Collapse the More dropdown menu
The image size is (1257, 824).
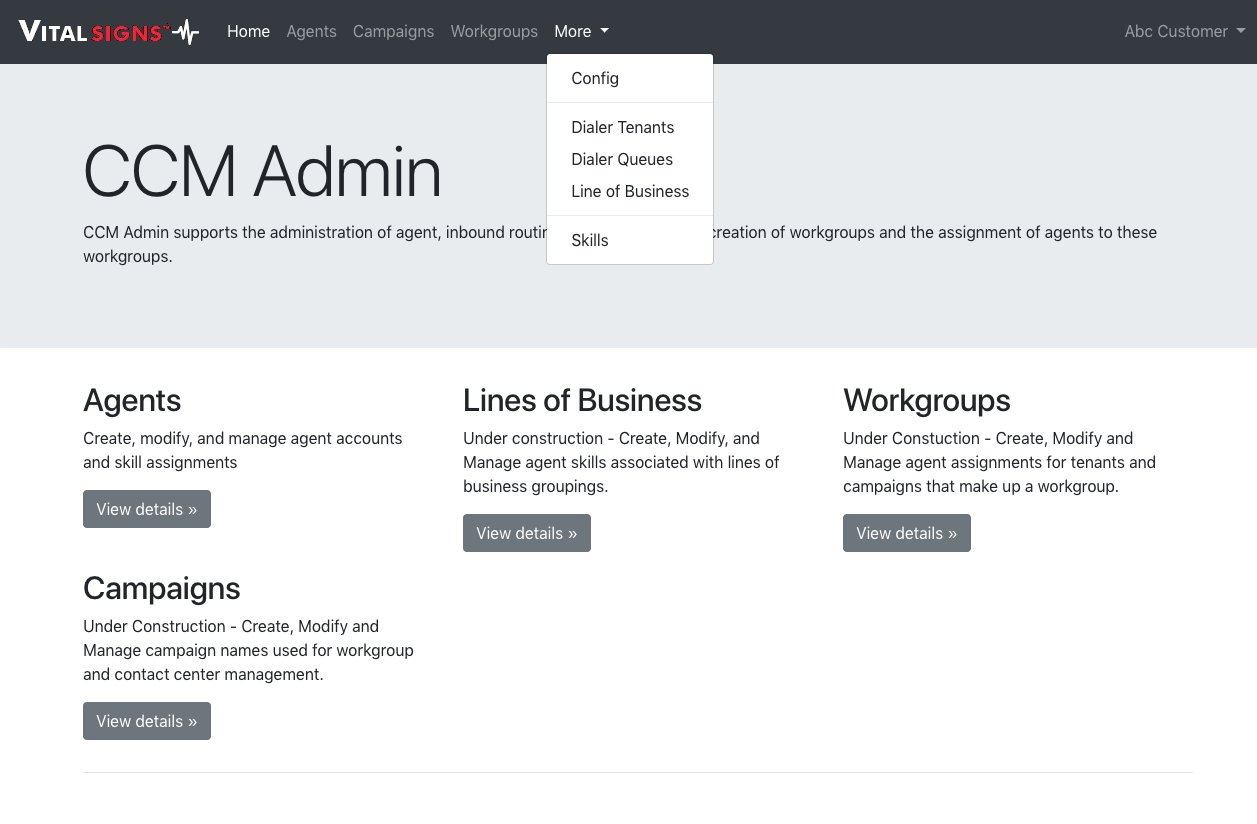pyautogui.click(x=581, y=32)
